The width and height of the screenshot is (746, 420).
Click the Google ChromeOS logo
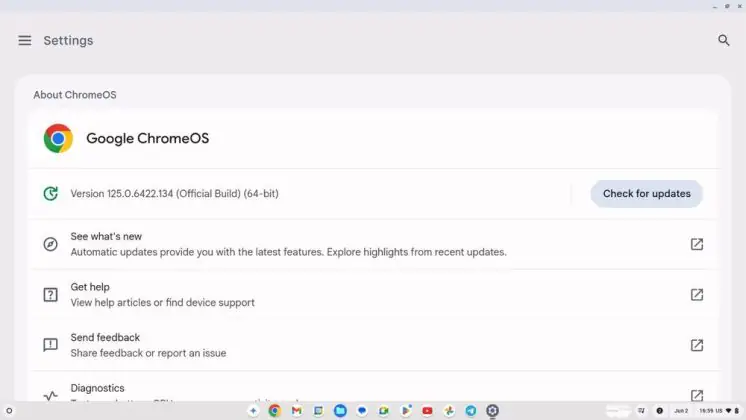coord(58,138)
